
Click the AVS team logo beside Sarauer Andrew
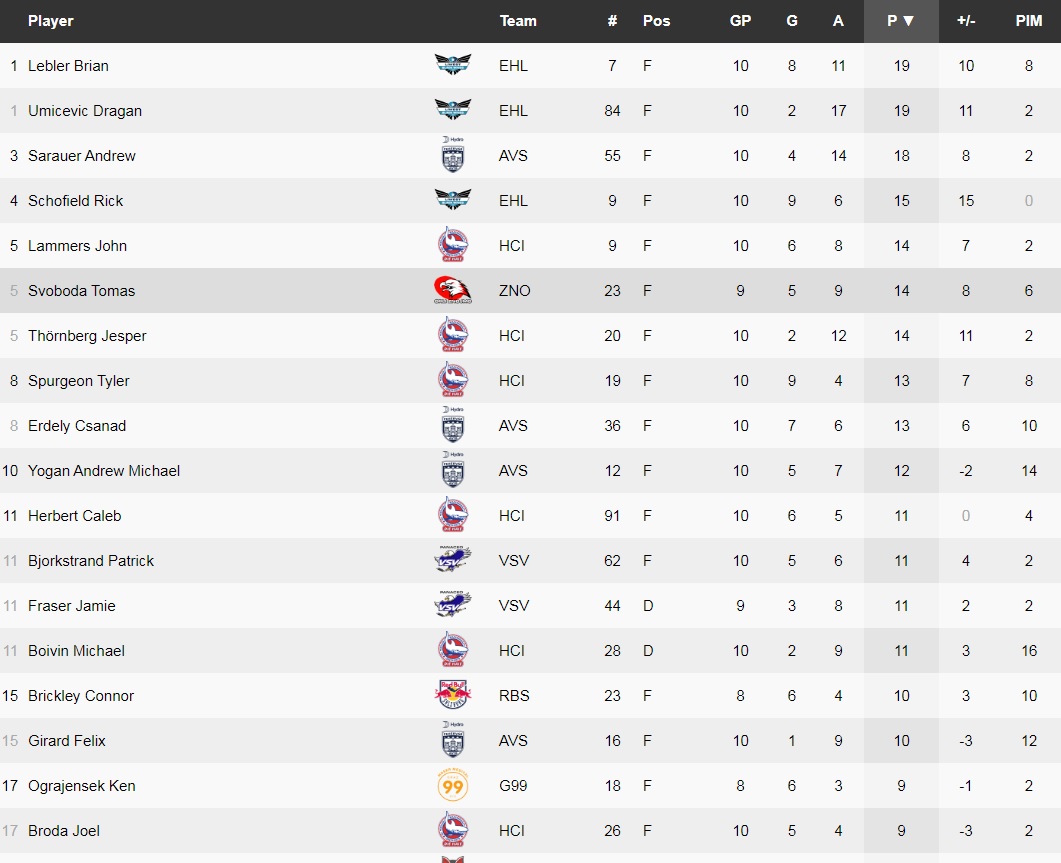453,156
